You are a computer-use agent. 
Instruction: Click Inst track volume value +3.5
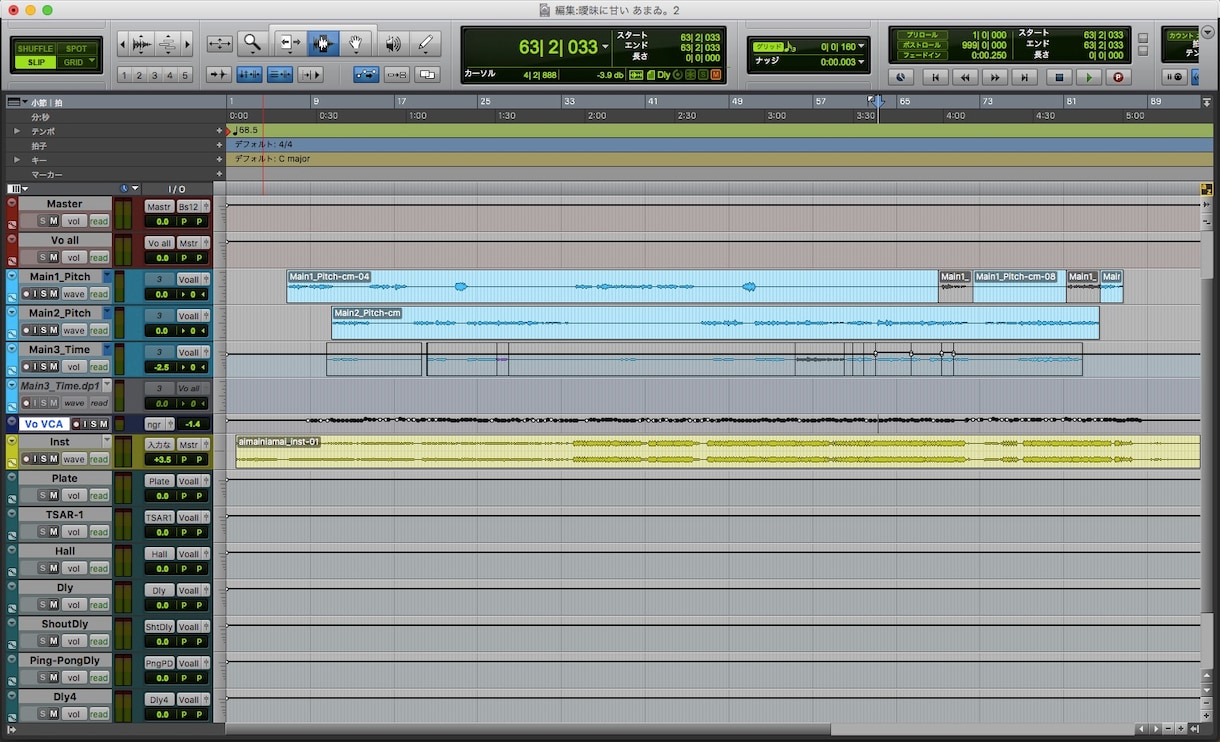[161, 459]
